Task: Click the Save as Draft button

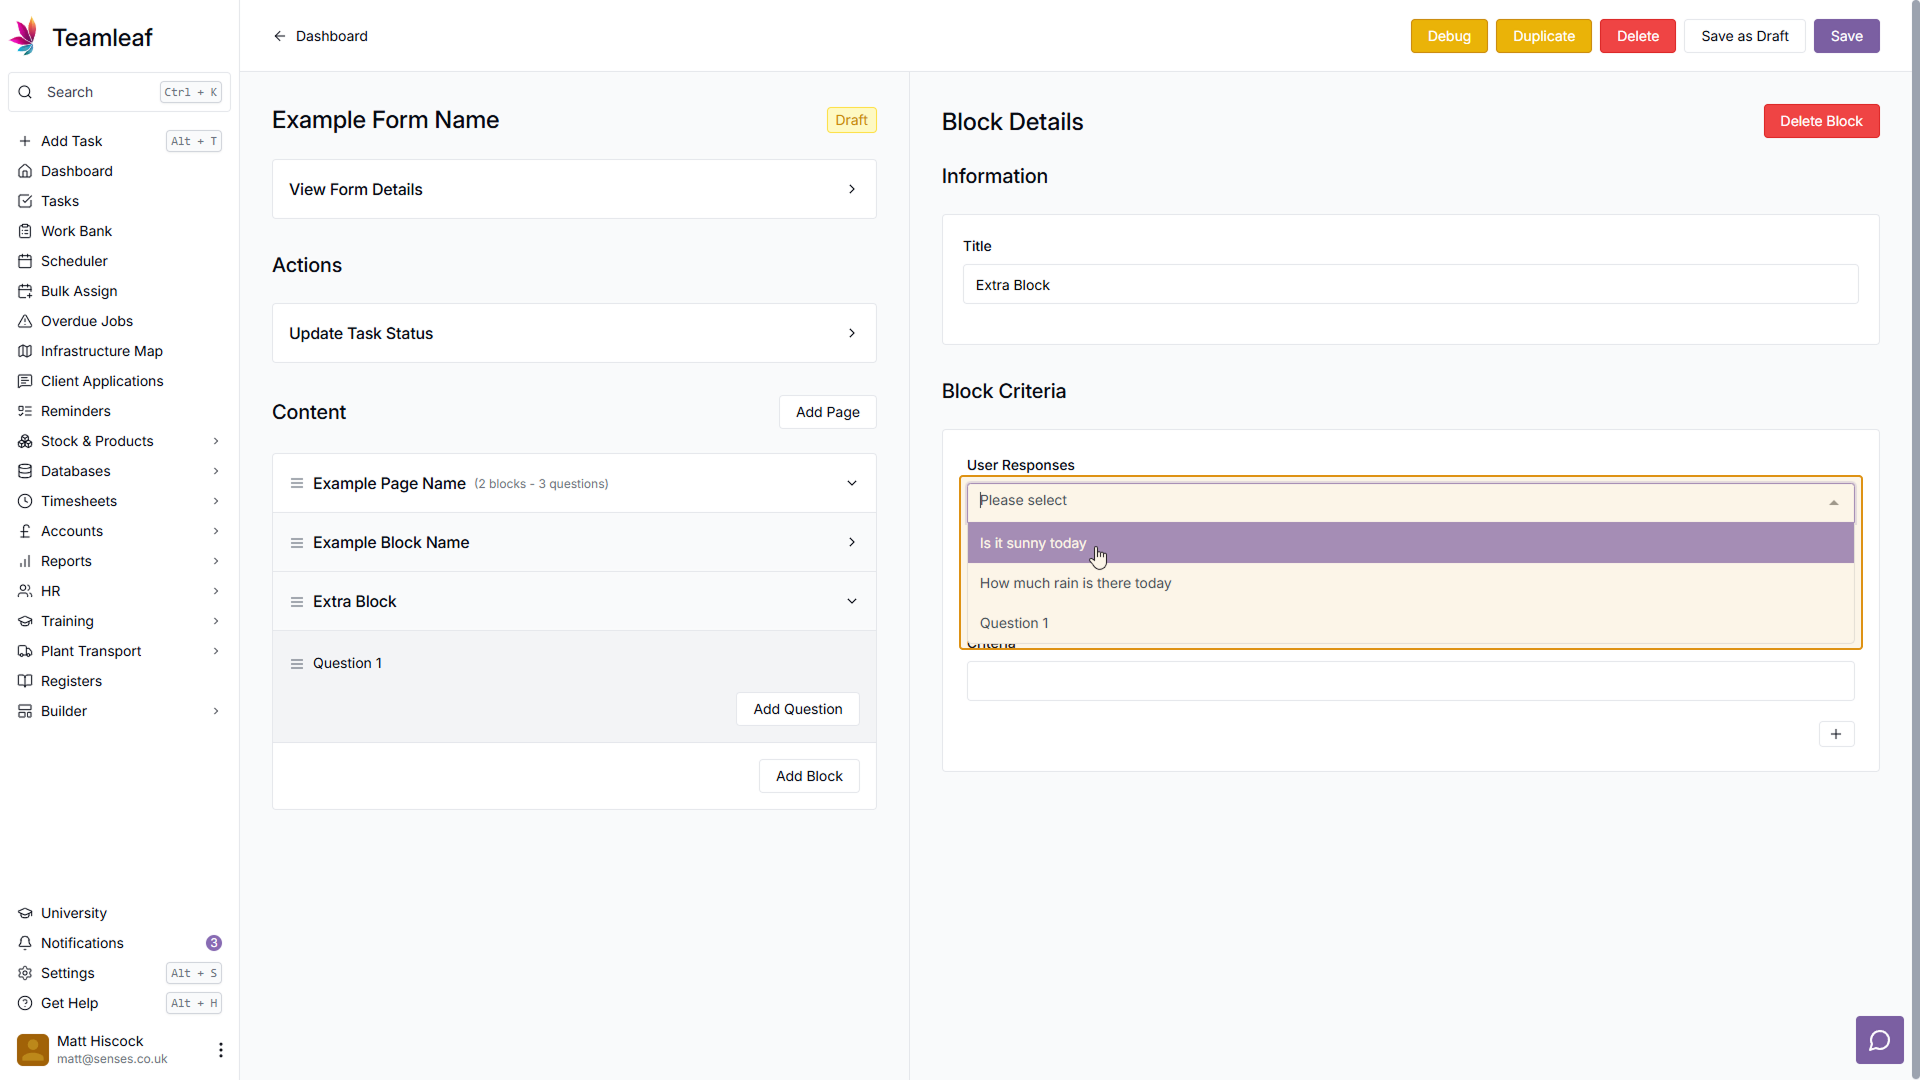Action: [x=1744, y=36]
